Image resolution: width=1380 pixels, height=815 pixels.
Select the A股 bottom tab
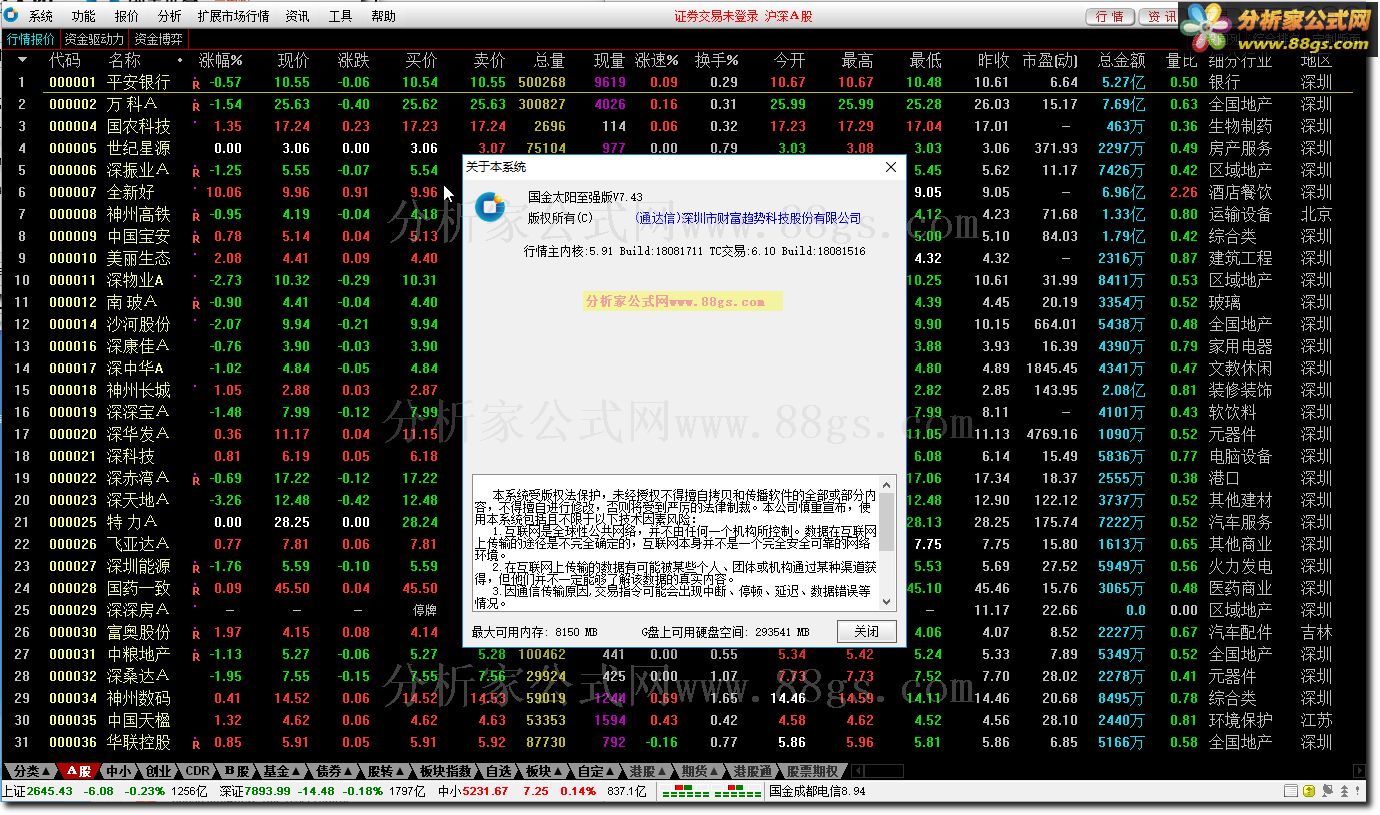pos(80,771)
